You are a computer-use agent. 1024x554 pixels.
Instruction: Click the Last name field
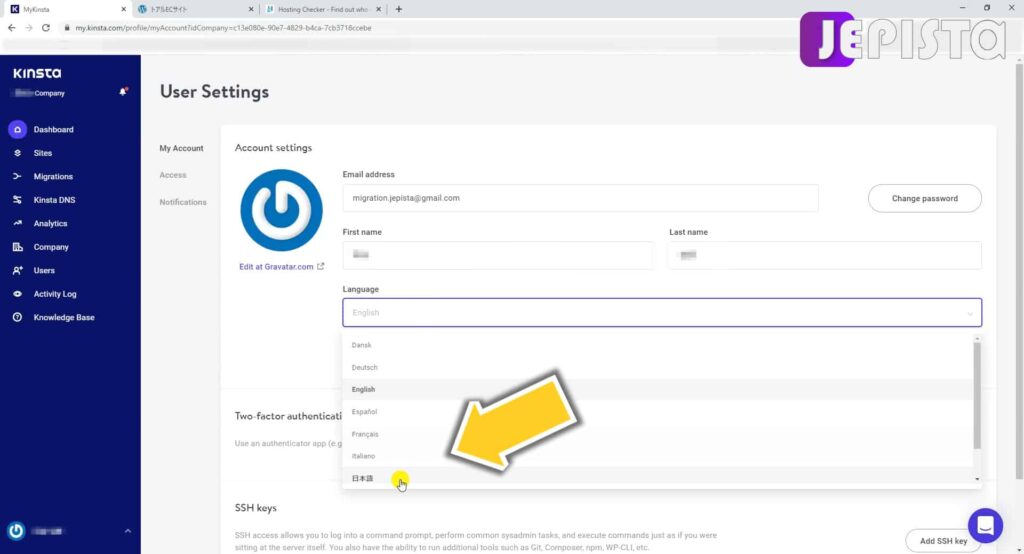pos(825,255)
